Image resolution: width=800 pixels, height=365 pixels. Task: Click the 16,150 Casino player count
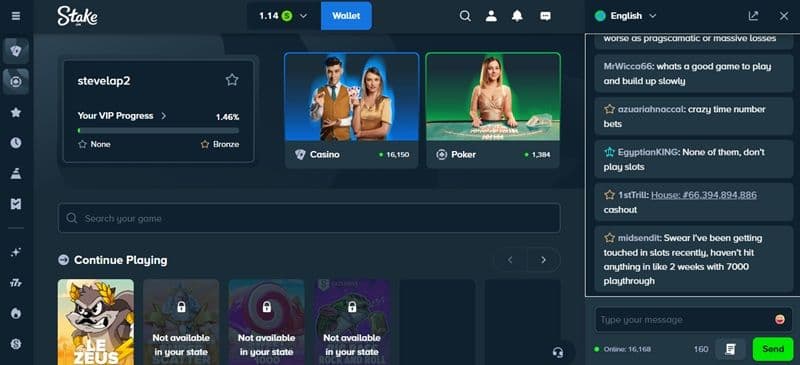pos(397,155)
